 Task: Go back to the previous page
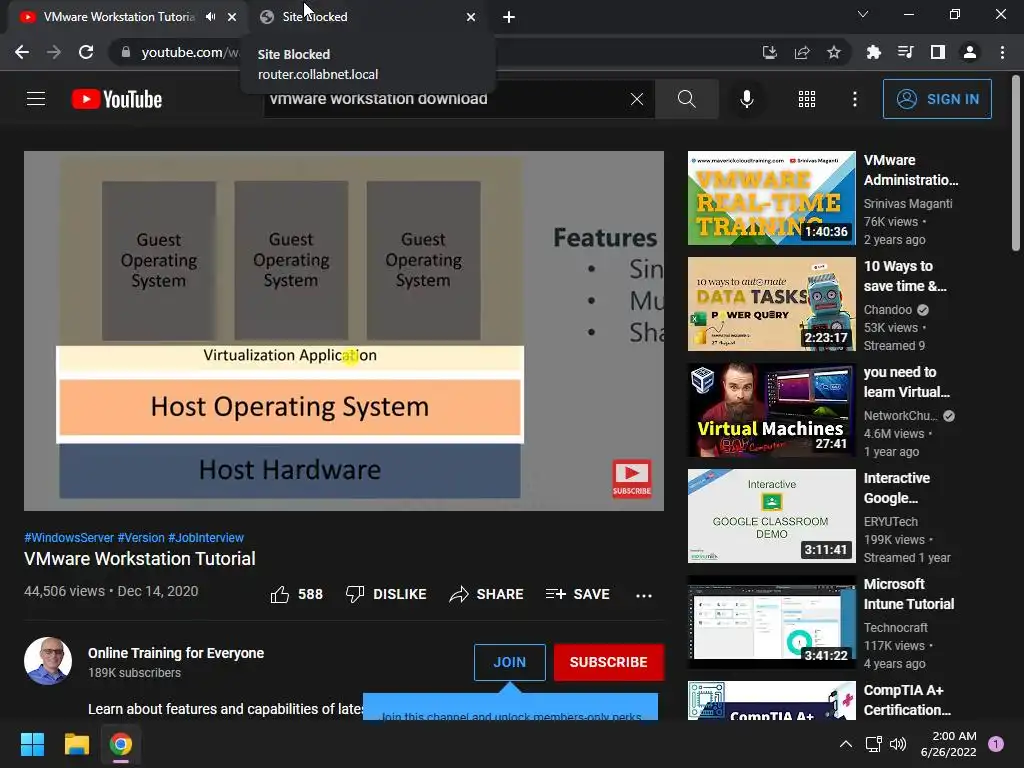click(22, 52)
